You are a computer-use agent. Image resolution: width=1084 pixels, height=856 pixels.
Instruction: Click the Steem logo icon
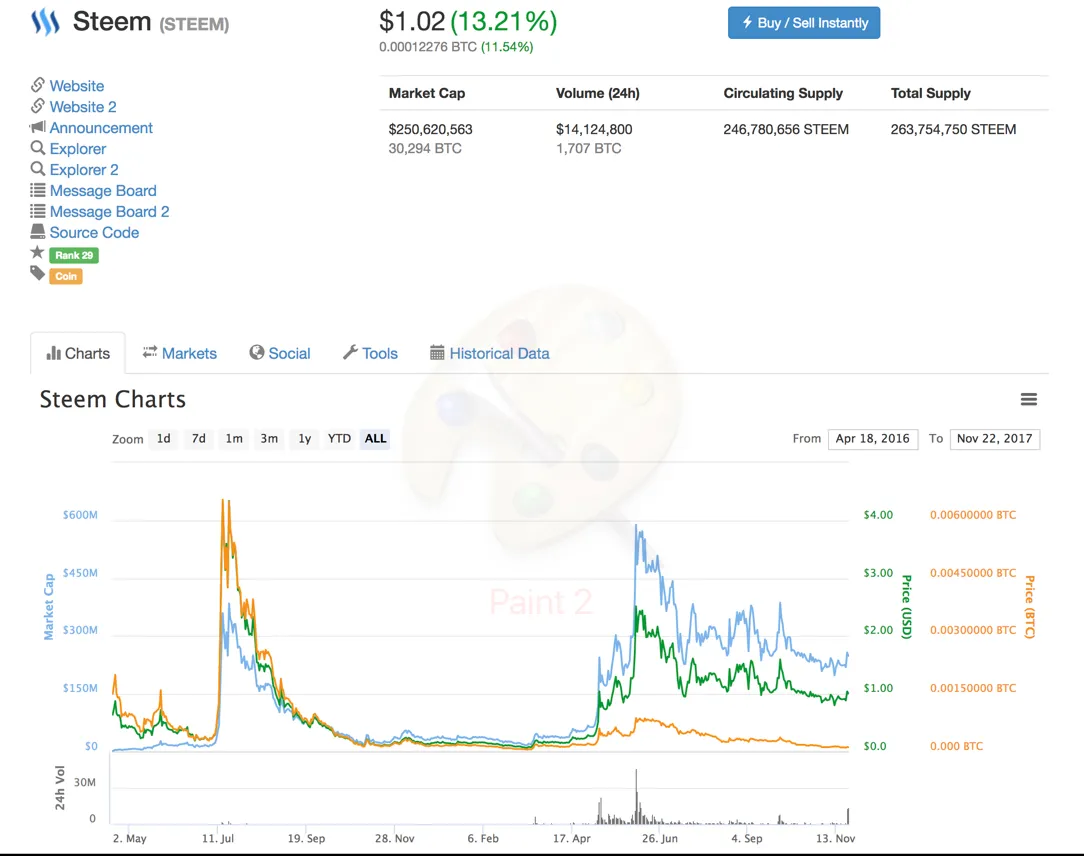pyautogui.click(x=45, y=22)
